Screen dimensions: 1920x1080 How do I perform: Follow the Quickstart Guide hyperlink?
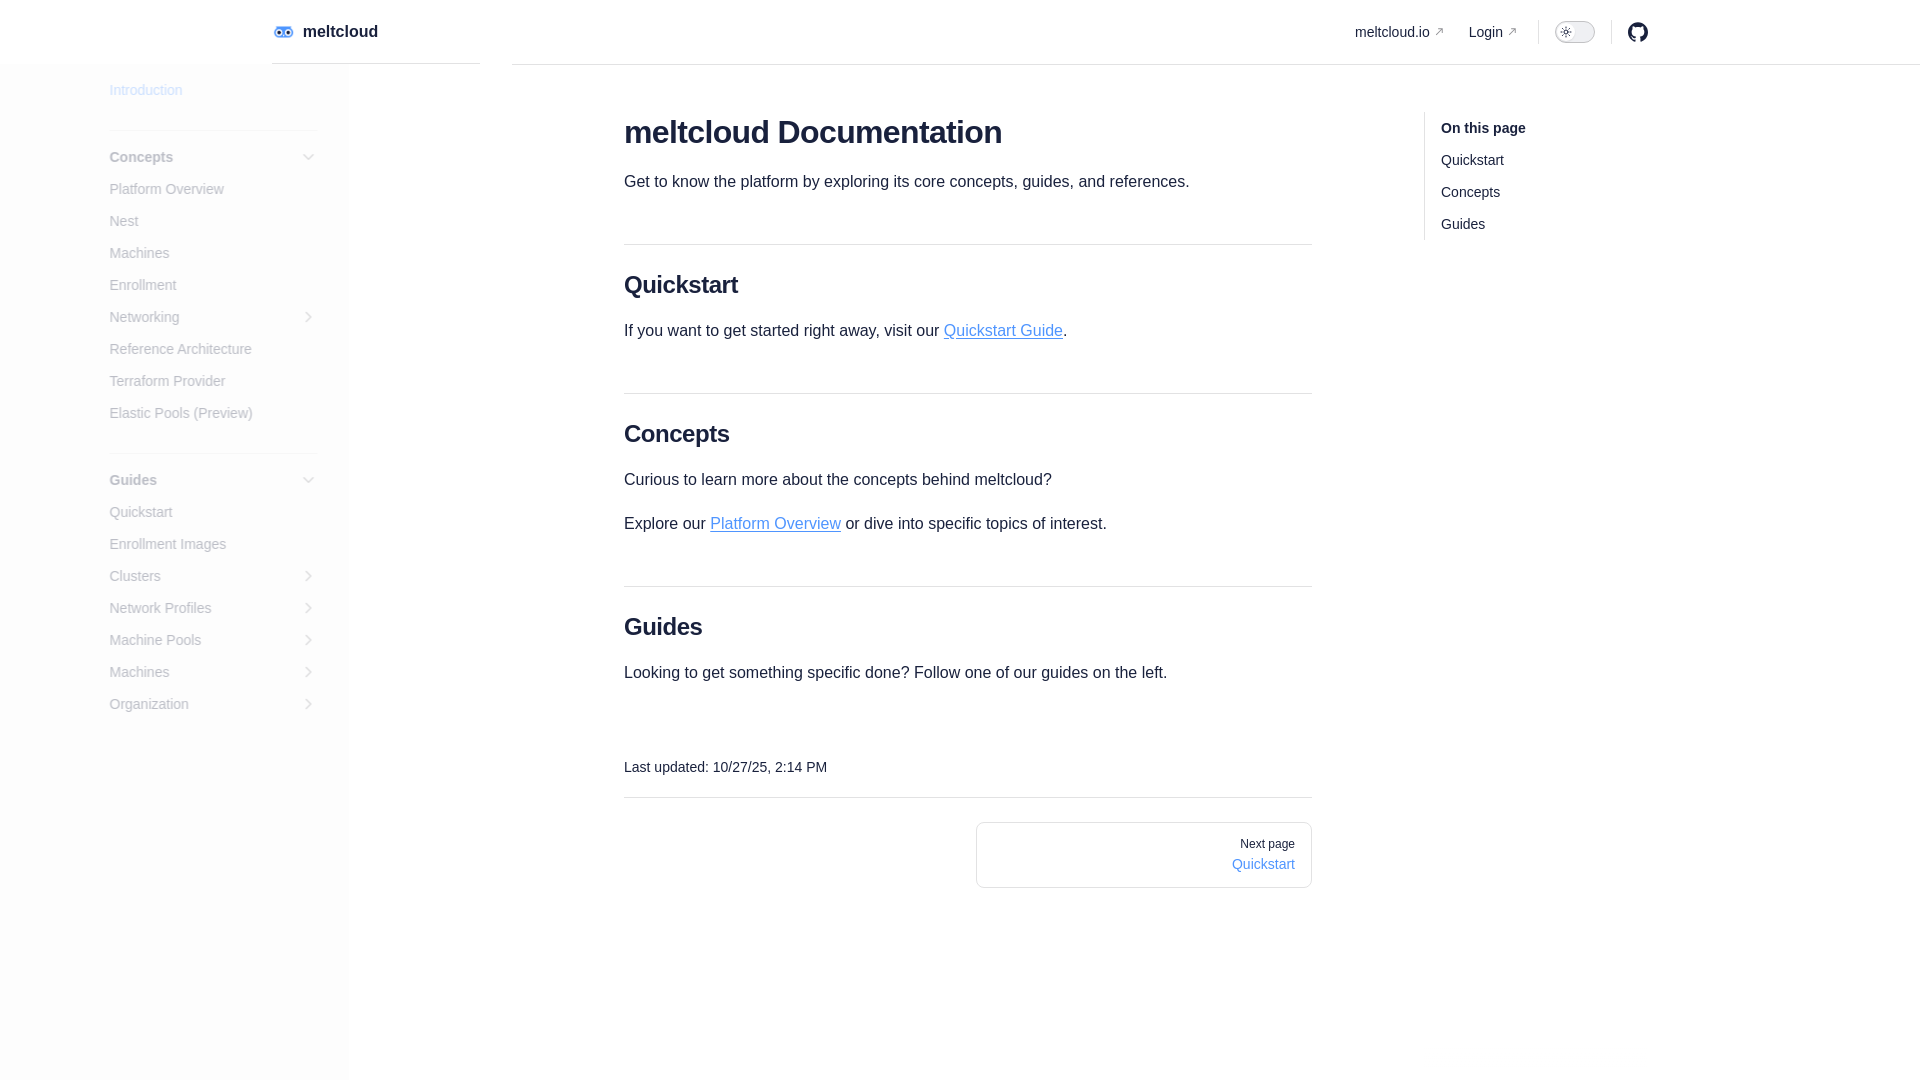pos(1002,331)
